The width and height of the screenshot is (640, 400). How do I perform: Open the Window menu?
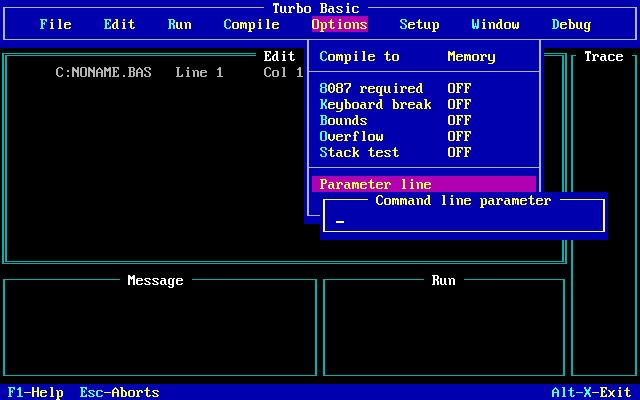point(496,24)
